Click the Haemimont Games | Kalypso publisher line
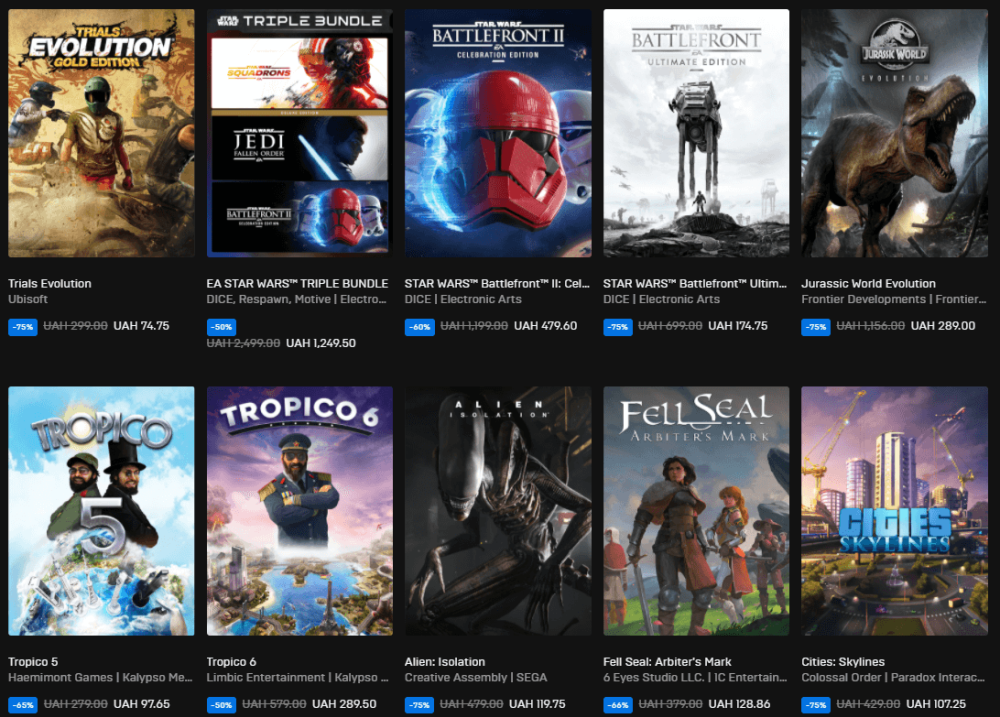Screen dimensions: 1000x717 click(x=100, y=677)
